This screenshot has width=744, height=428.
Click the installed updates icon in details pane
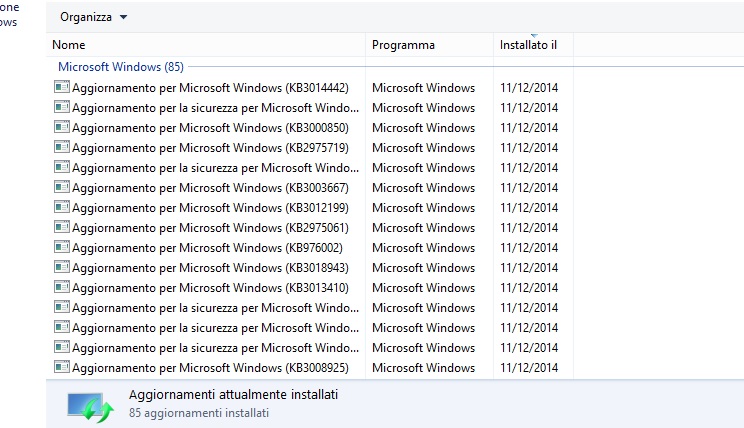pyautogui.click(x=90, y=407)
